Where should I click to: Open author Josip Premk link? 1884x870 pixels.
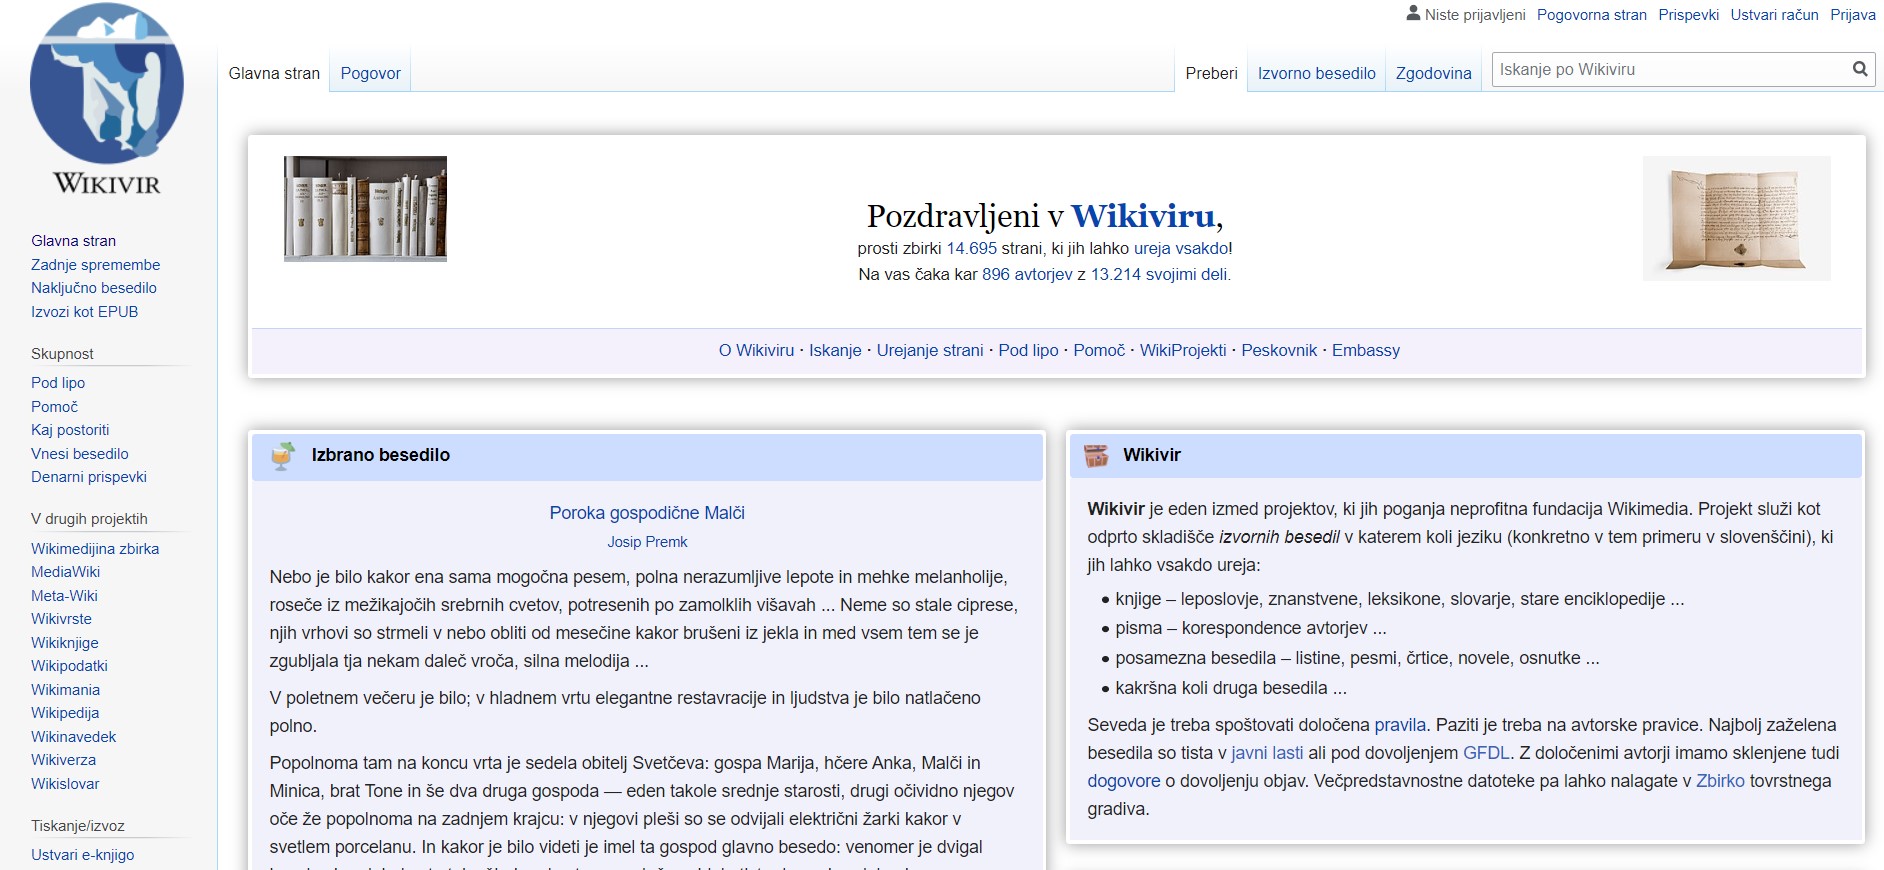[x=647, y=542]
